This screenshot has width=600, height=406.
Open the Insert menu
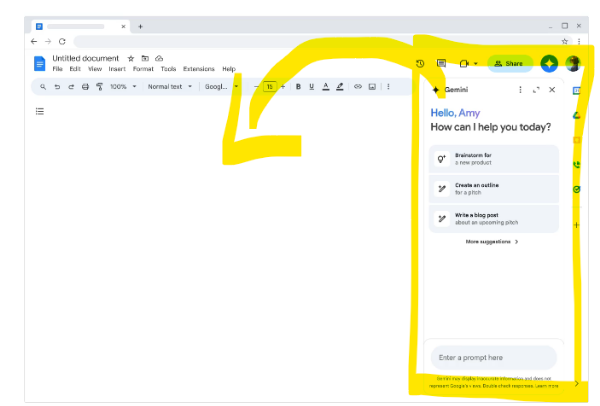(x=117, y=69)
